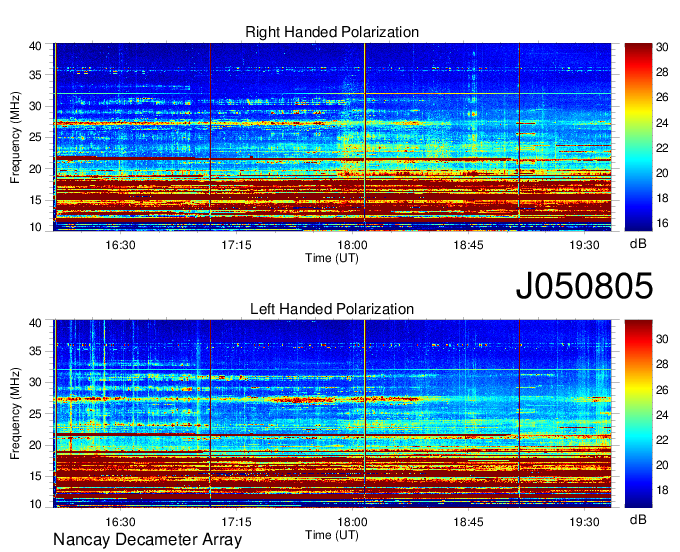This screenshot has height=552, width=680.
Task: Click 'Frequency (MHz)' label of Left Handed plot
Action: [x=15, y=414]
